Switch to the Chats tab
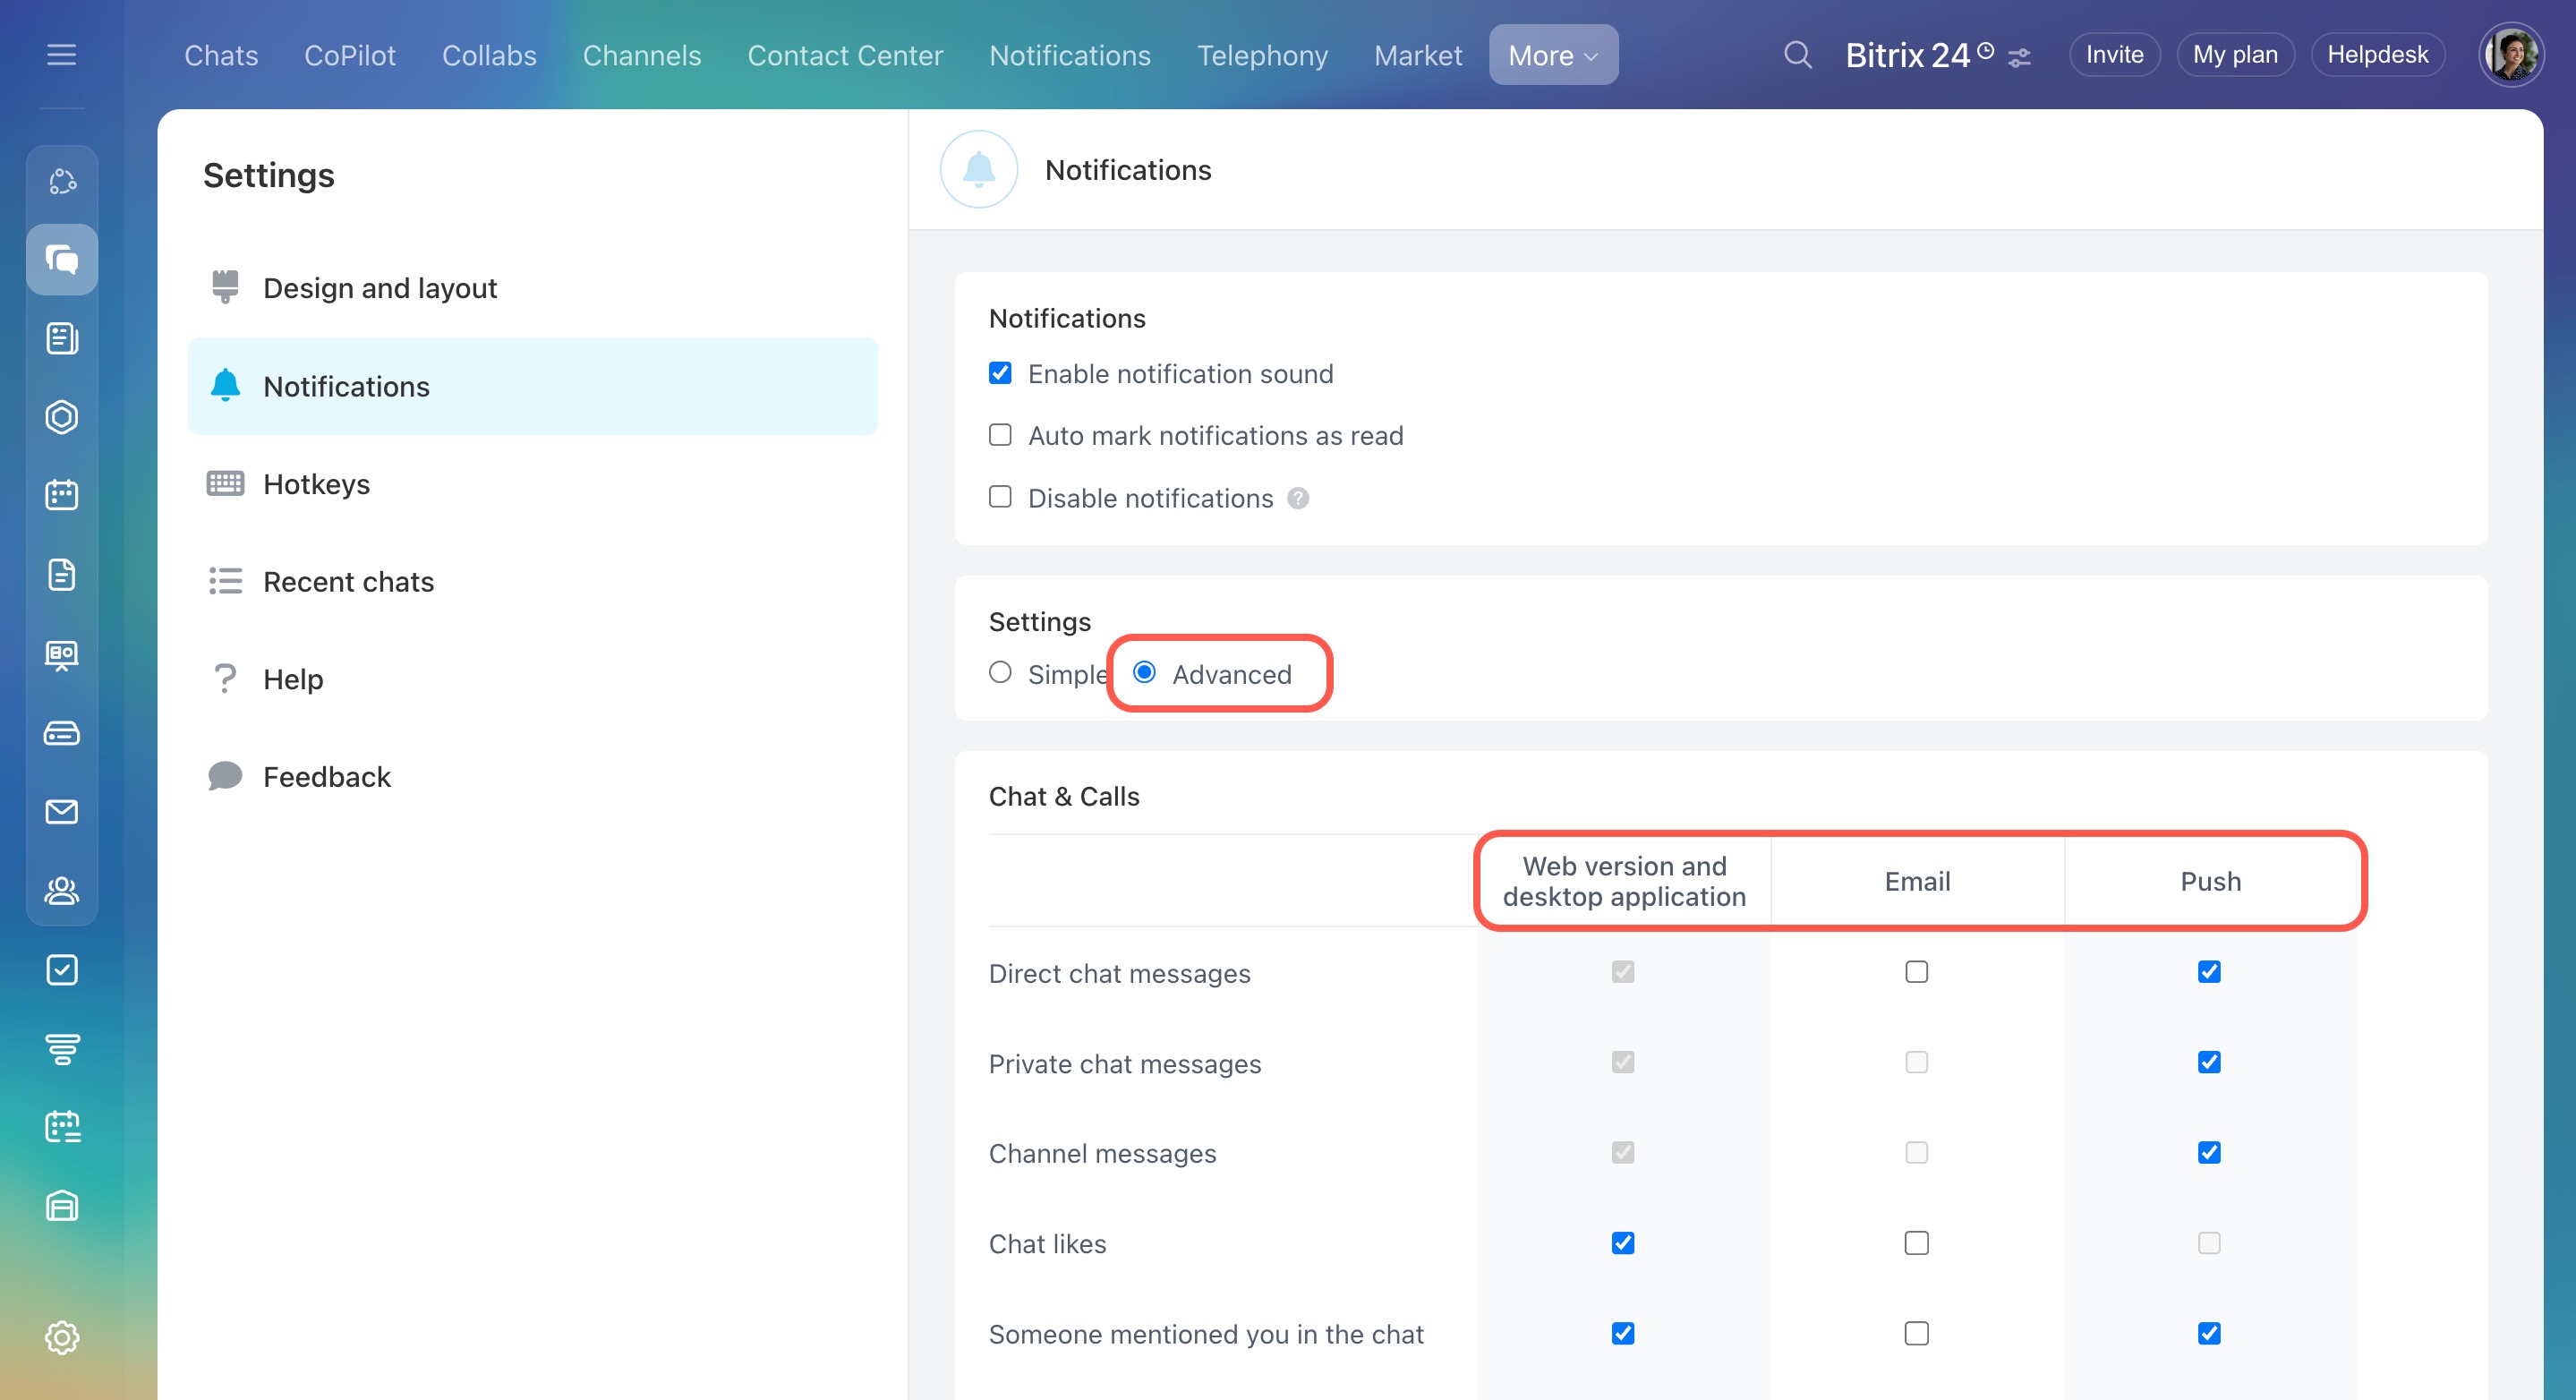2576x1400 pixels. 221,55
